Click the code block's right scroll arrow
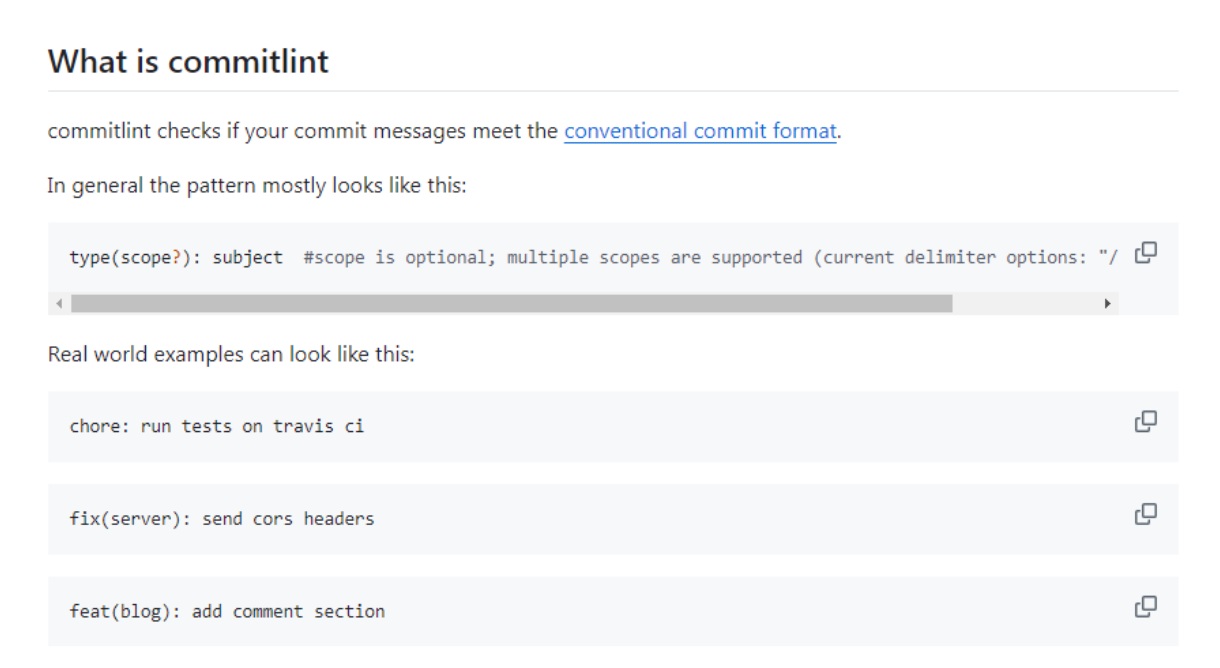The width and height of the screenshot is (1220, 668). click(x=1107, y=303)
